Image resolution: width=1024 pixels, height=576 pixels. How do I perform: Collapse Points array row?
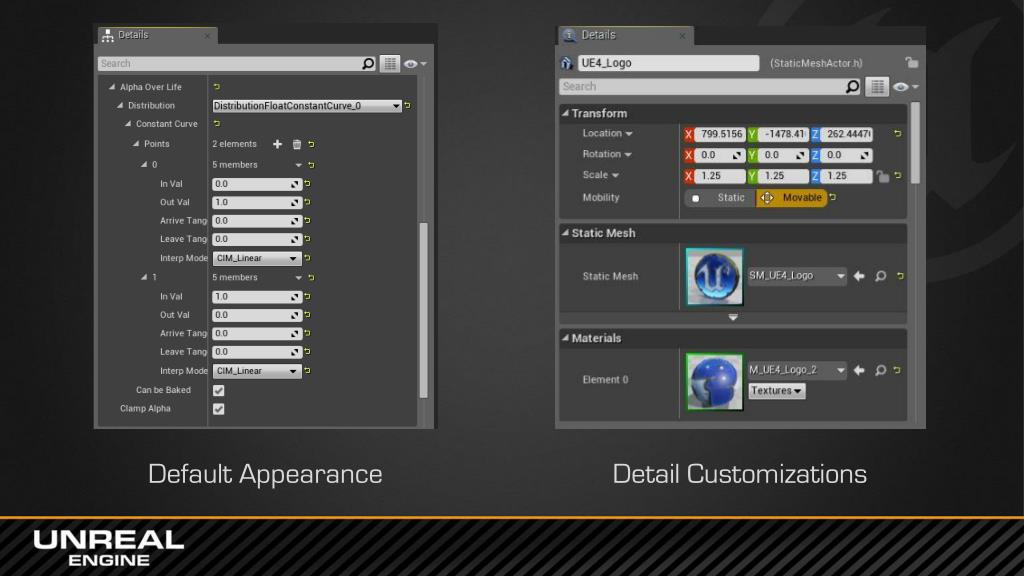[x=136, y=144]
